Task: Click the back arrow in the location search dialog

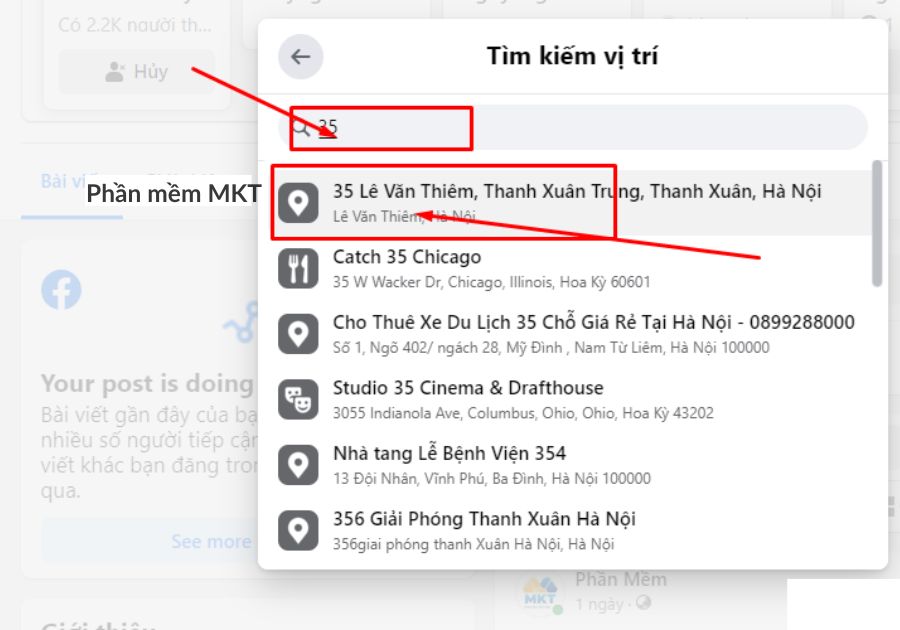Action: click(299, 56)
